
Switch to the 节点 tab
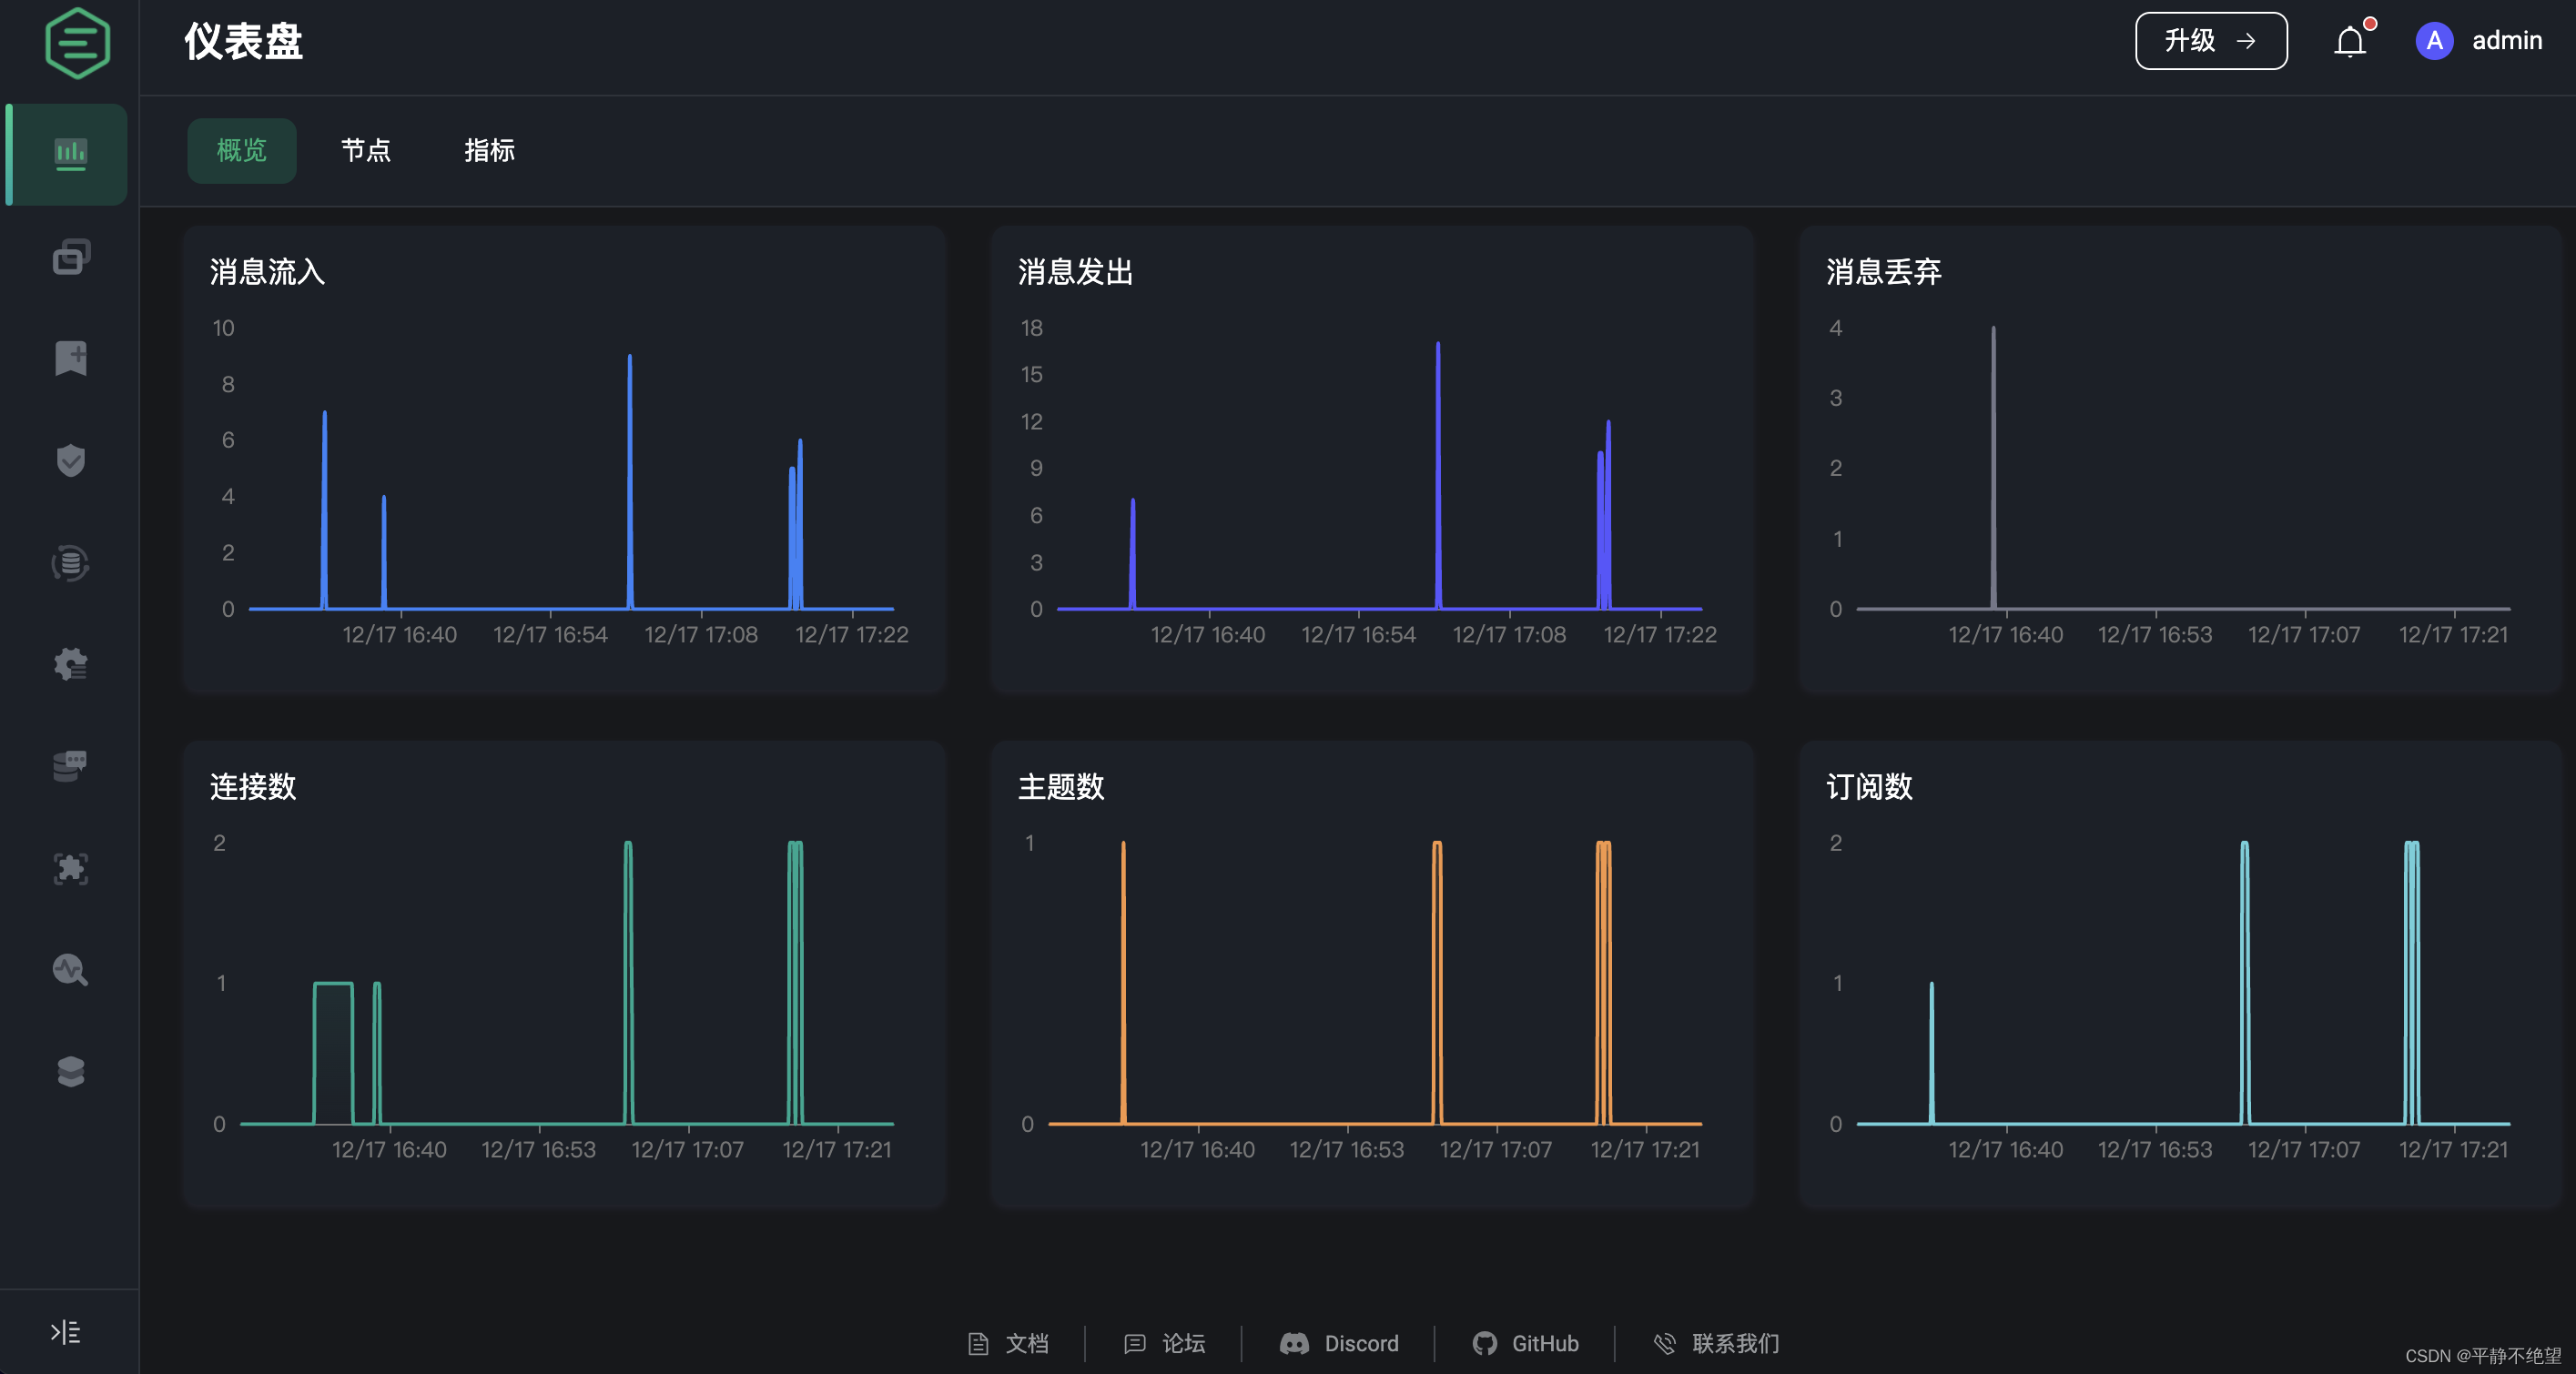click(365, 151)
